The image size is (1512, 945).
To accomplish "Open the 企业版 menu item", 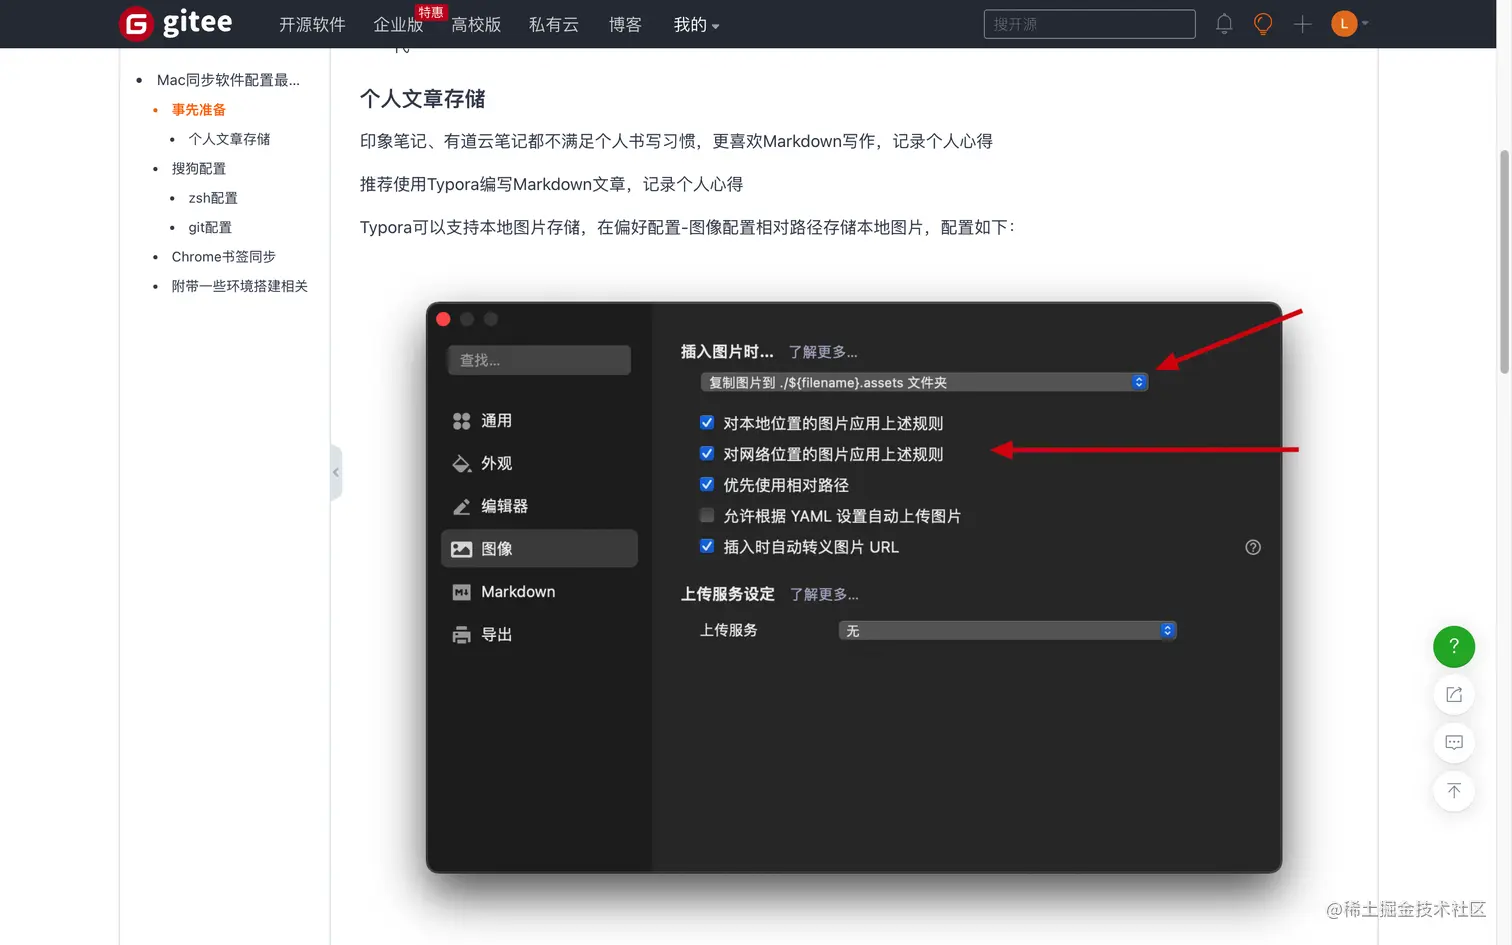I will pos(398,24).
